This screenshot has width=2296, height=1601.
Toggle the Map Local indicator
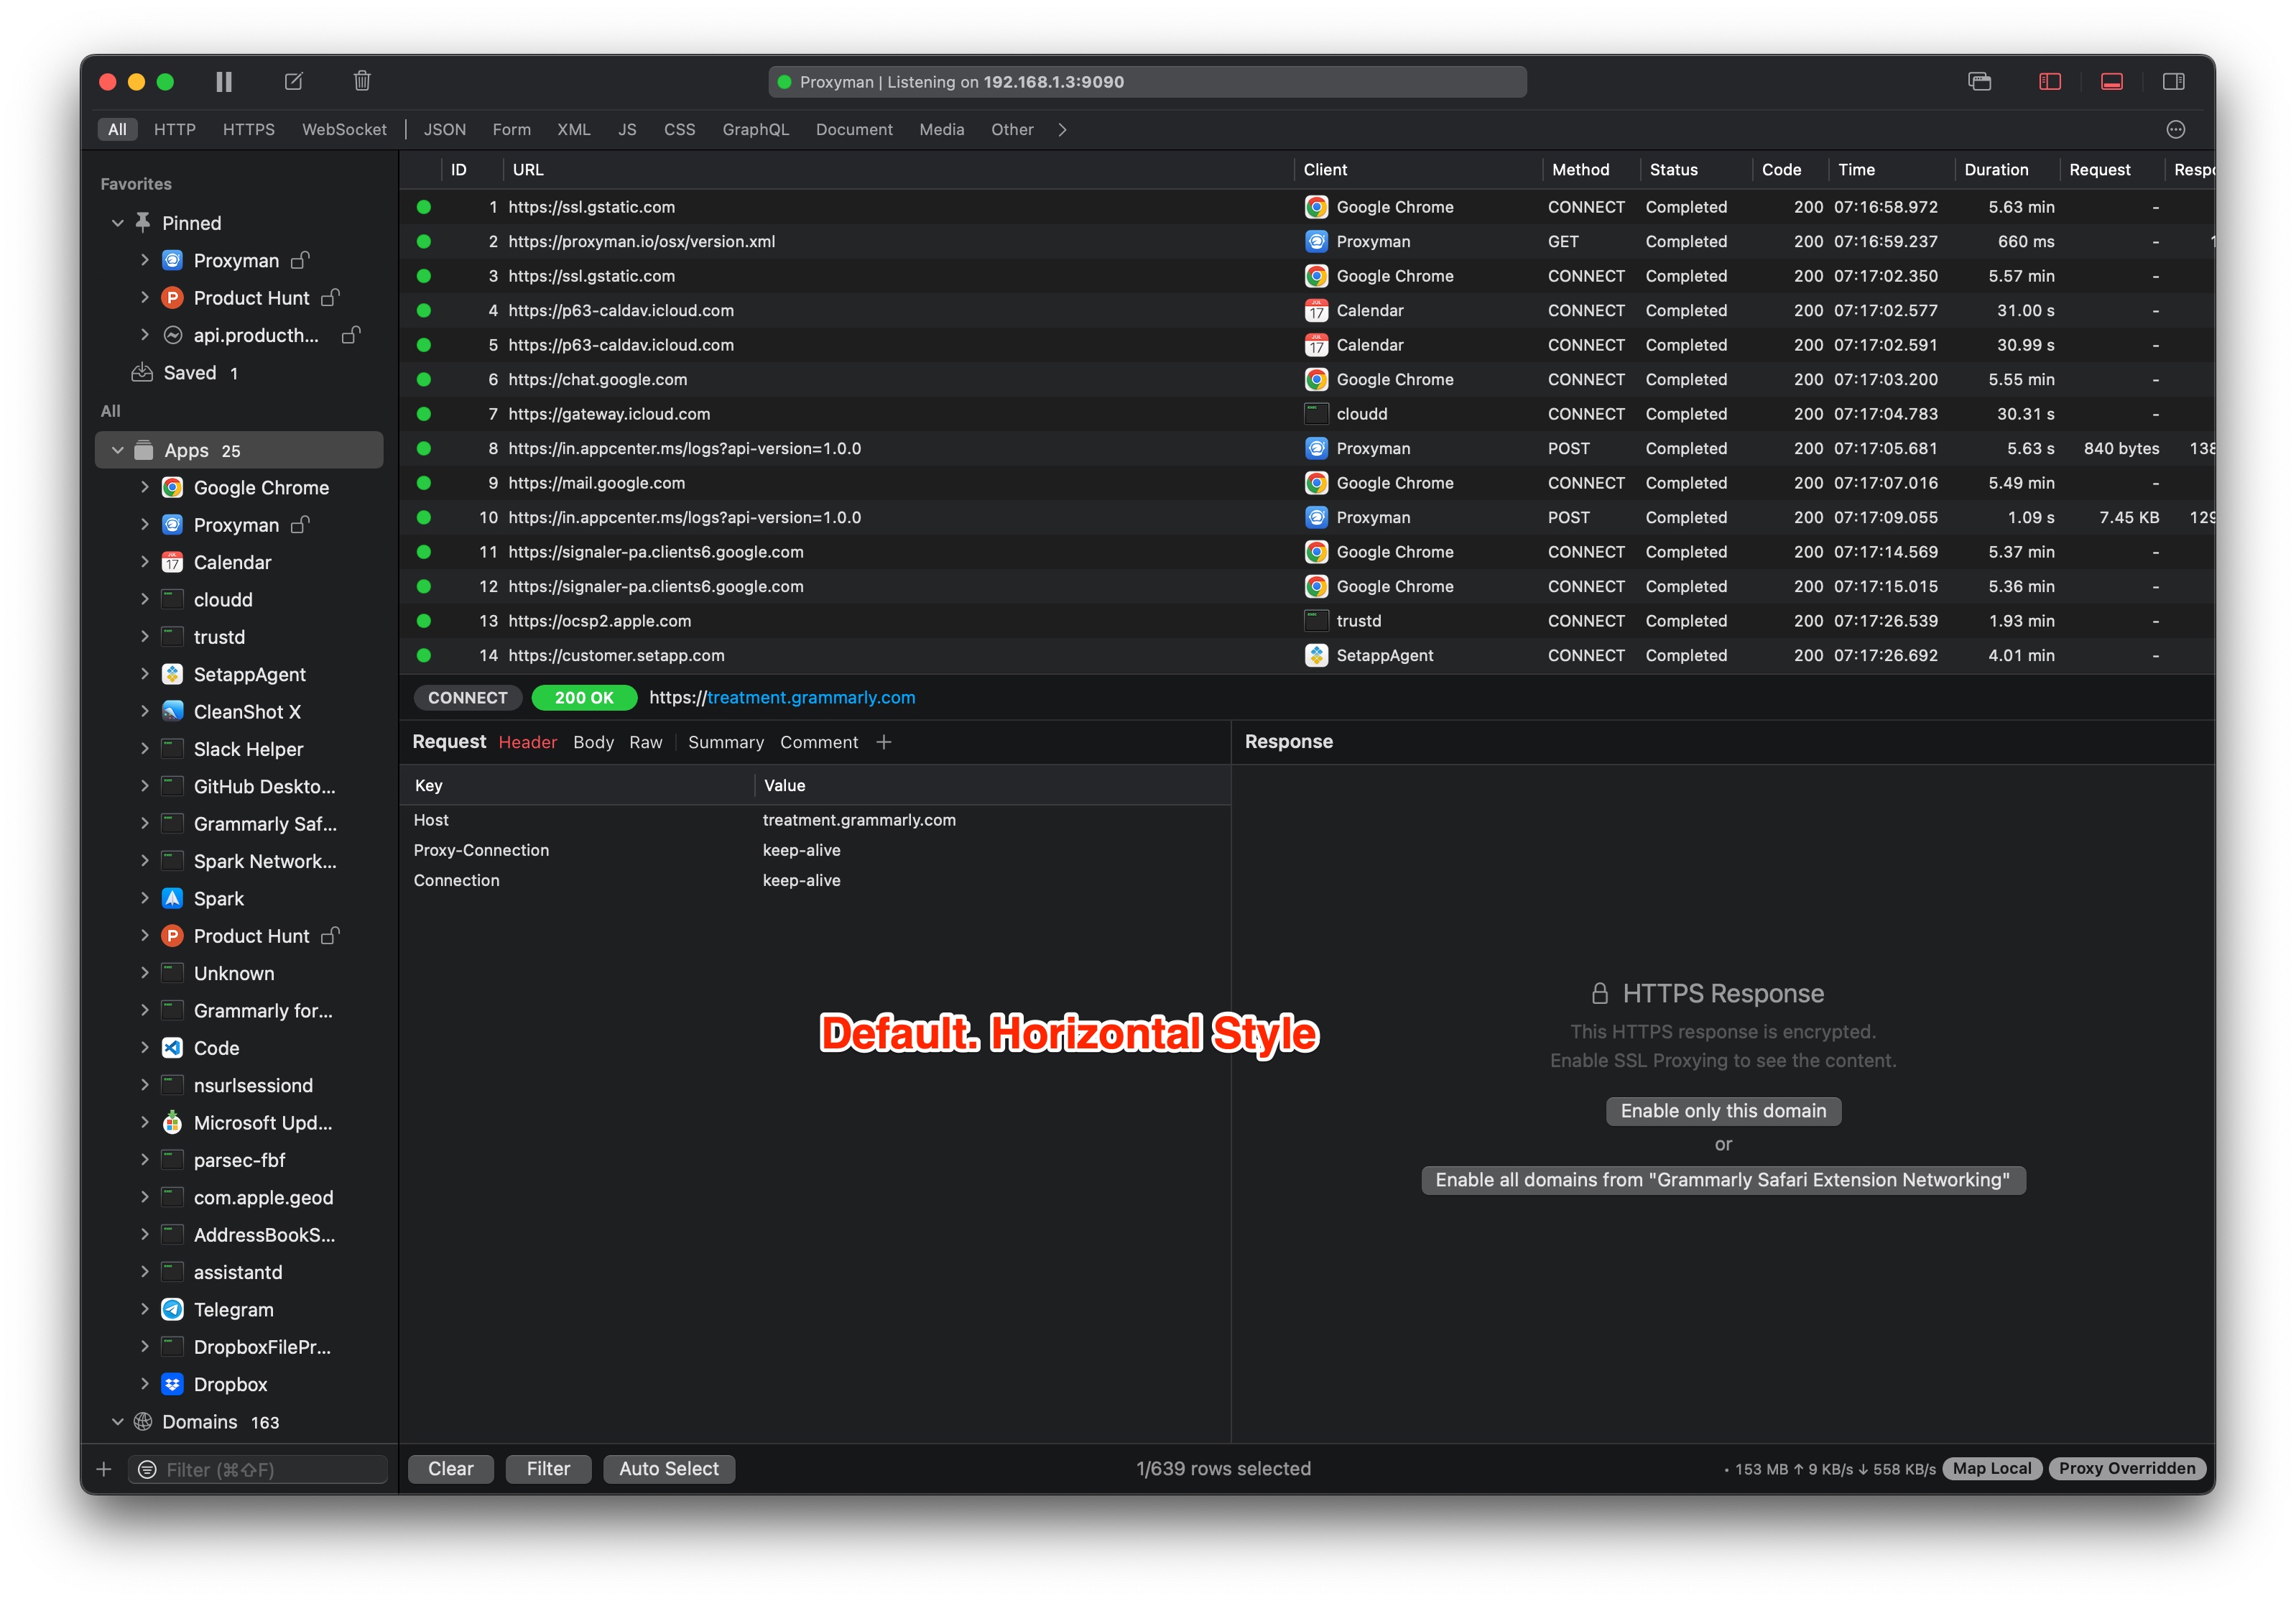1992,1468
